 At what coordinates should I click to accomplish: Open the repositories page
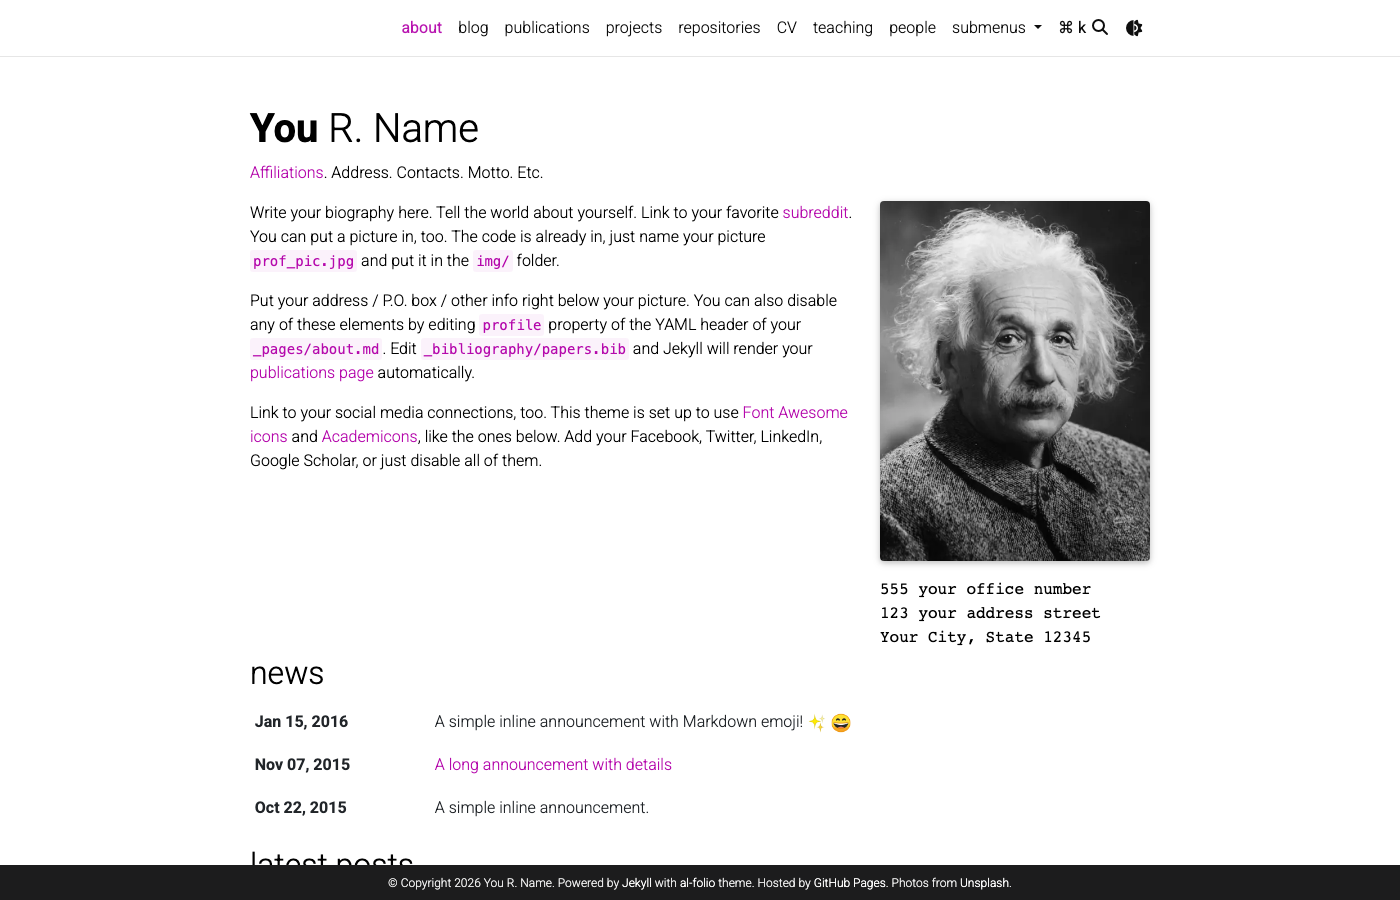coord(719,28)
